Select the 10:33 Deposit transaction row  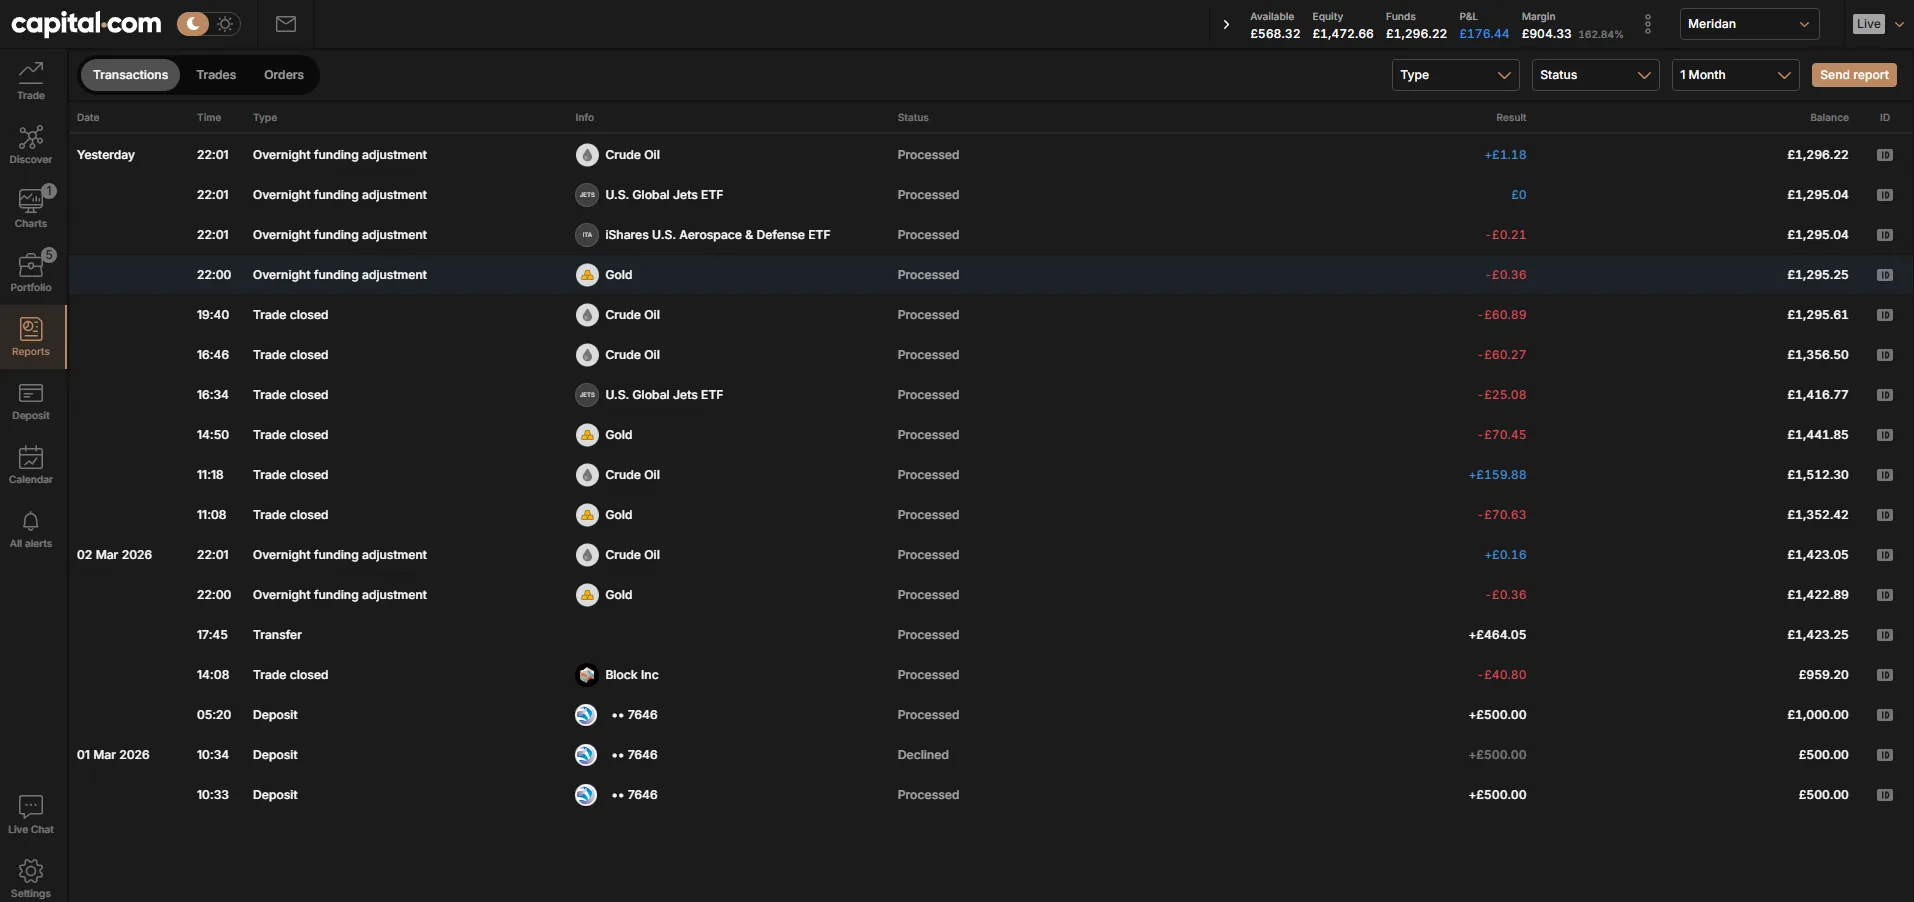(990, 795)
